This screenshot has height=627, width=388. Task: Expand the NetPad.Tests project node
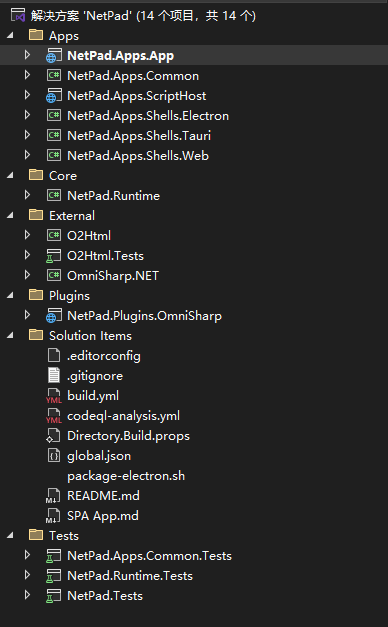27,595
